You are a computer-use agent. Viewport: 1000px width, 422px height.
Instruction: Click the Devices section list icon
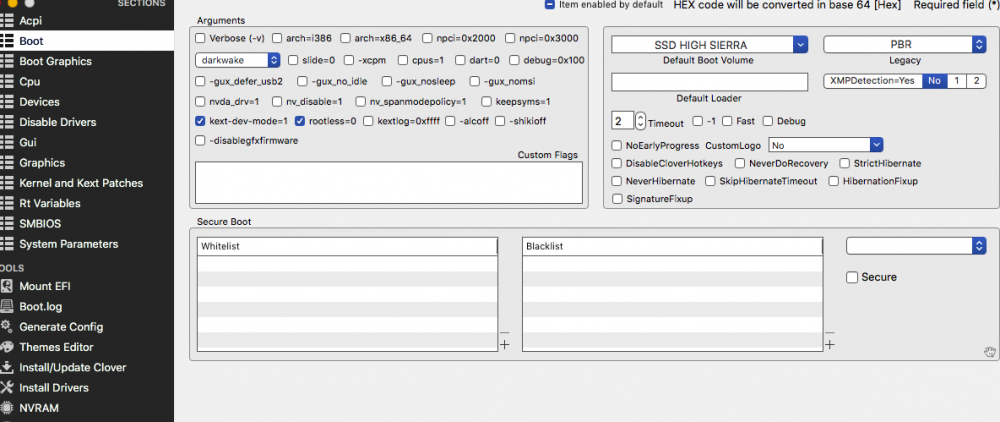click(x=6, y=102)
